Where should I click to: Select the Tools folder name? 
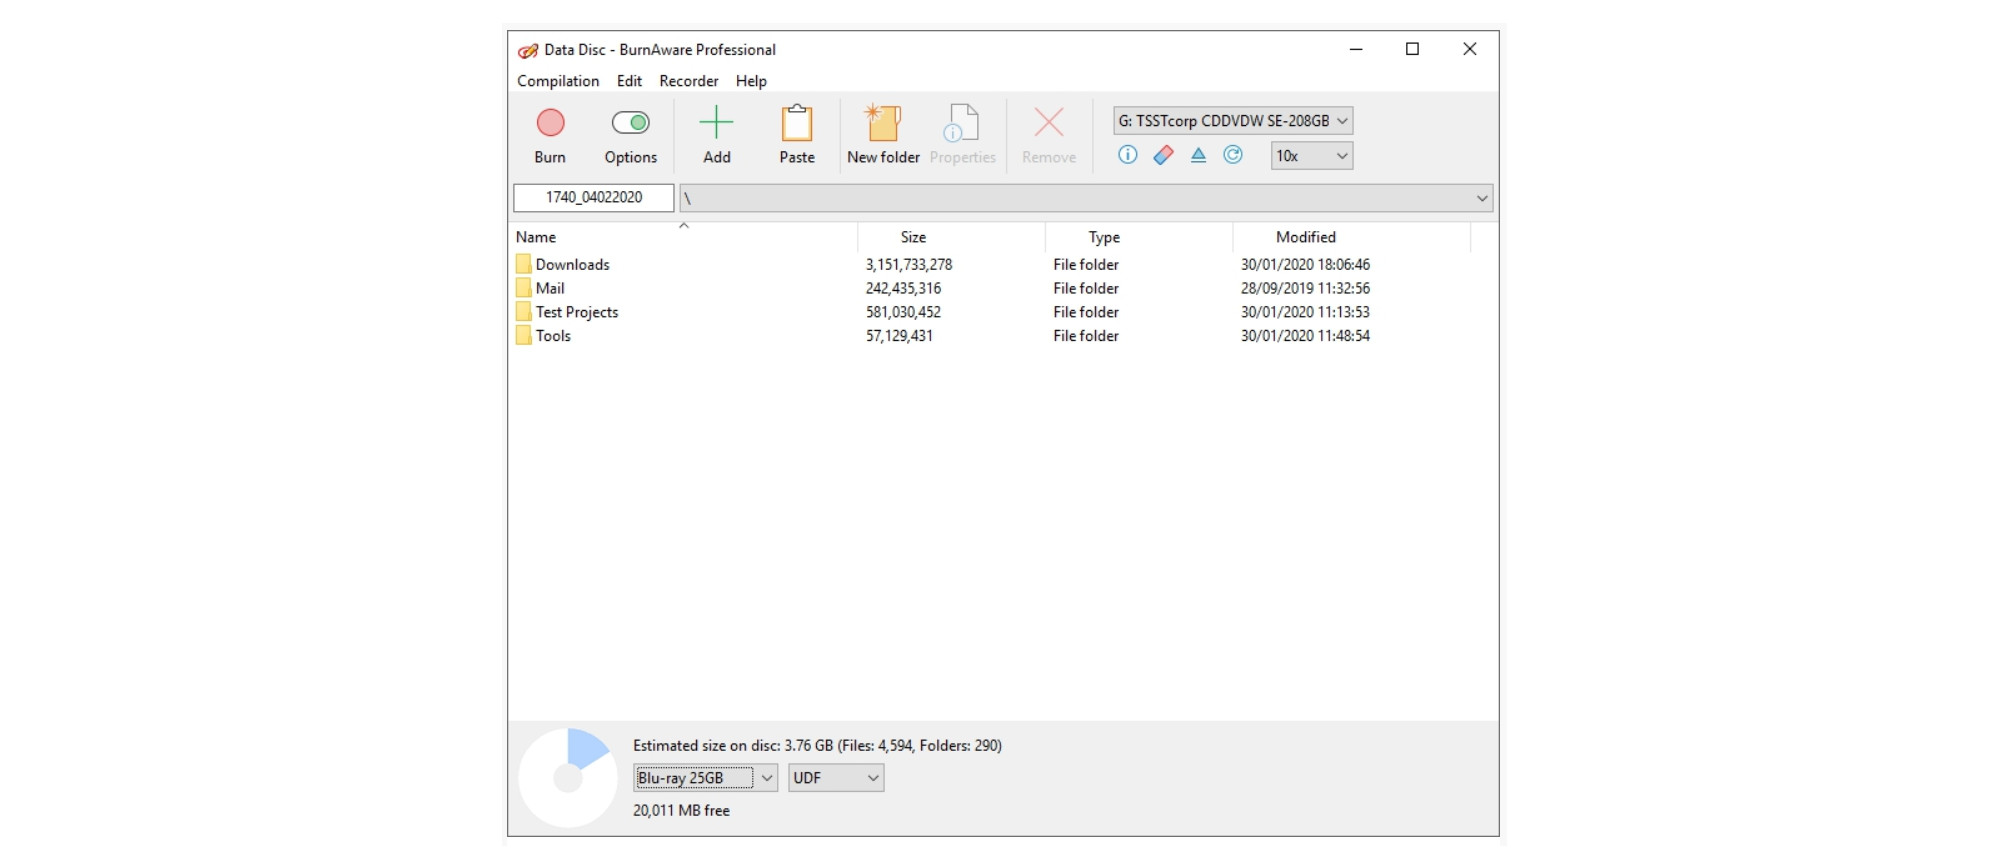pyautogui.click(x=553, y=336)
